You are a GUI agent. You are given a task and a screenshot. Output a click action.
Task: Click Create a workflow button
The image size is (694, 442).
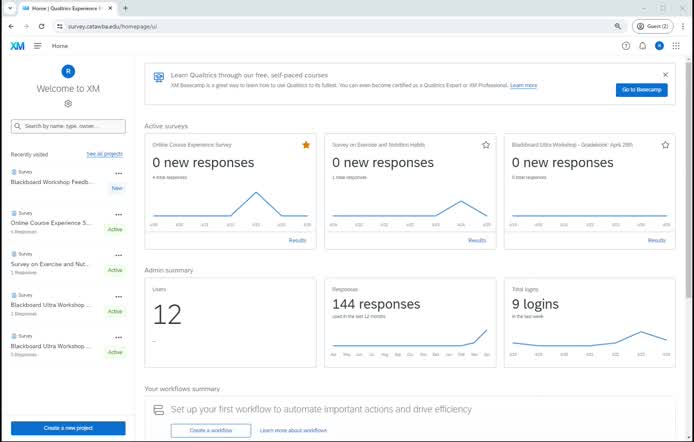[211, 430]
